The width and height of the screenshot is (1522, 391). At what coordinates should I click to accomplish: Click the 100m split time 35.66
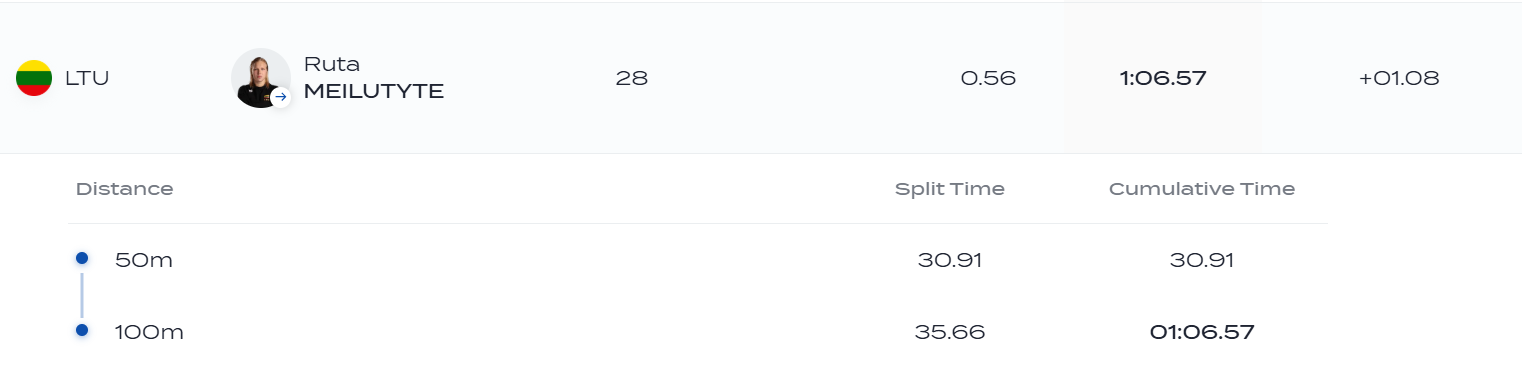[950, 332]
